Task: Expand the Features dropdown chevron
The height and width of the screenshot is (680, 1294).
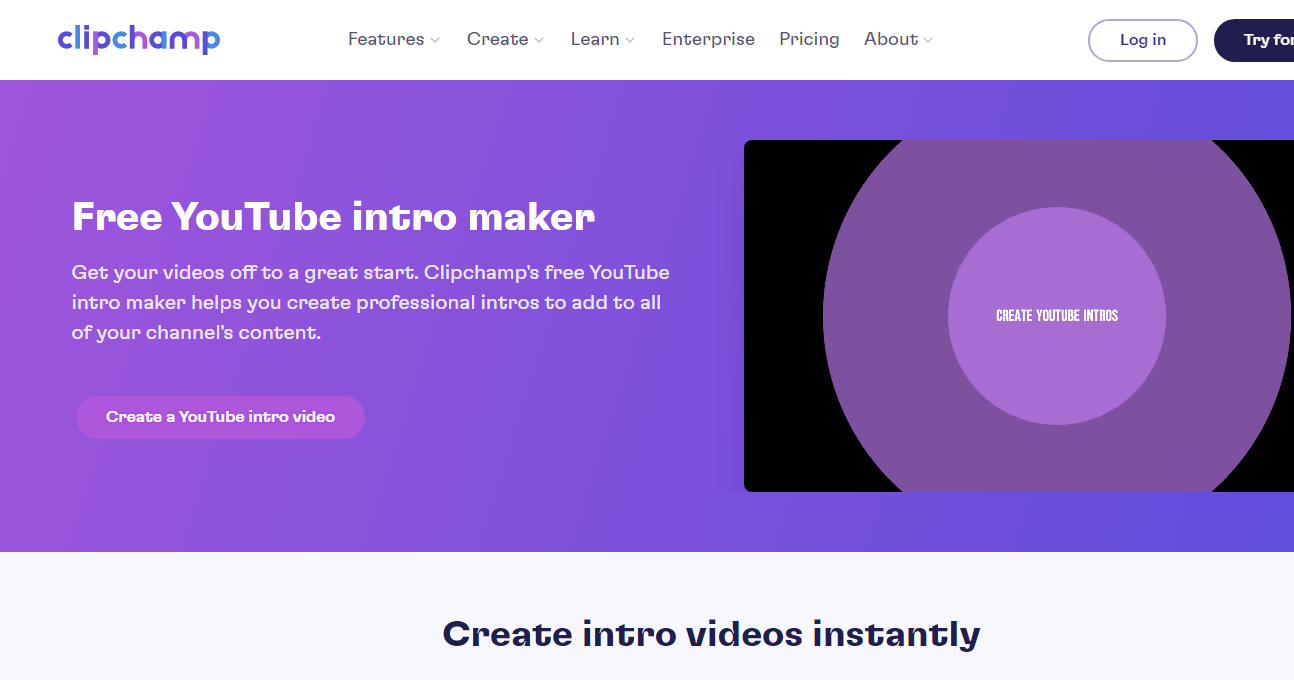Action: tap(435, 40)
